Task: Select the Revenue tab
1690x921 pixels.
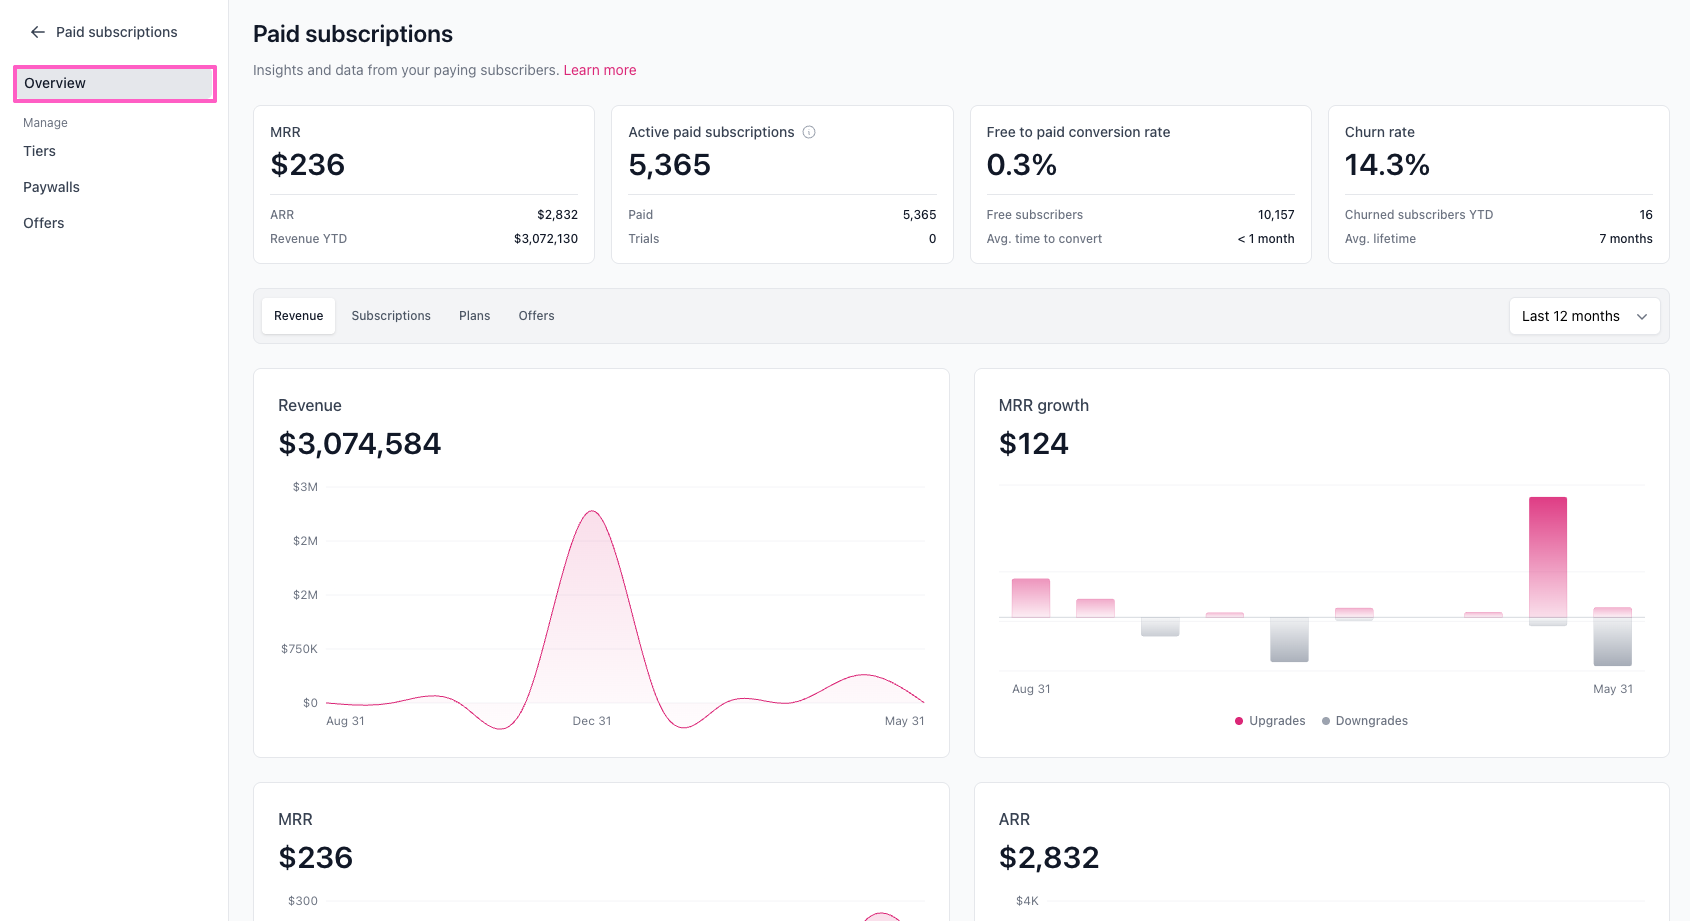Action: pyautogui.click(x=298, y=316)
